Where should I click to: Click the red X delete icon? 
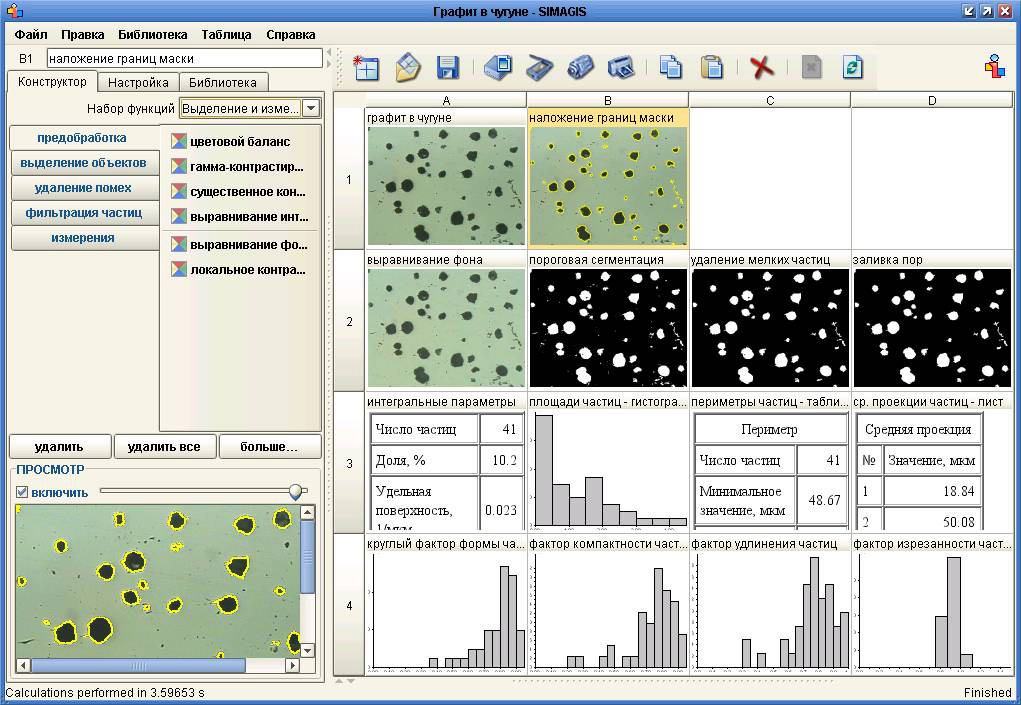coord(762,67)
